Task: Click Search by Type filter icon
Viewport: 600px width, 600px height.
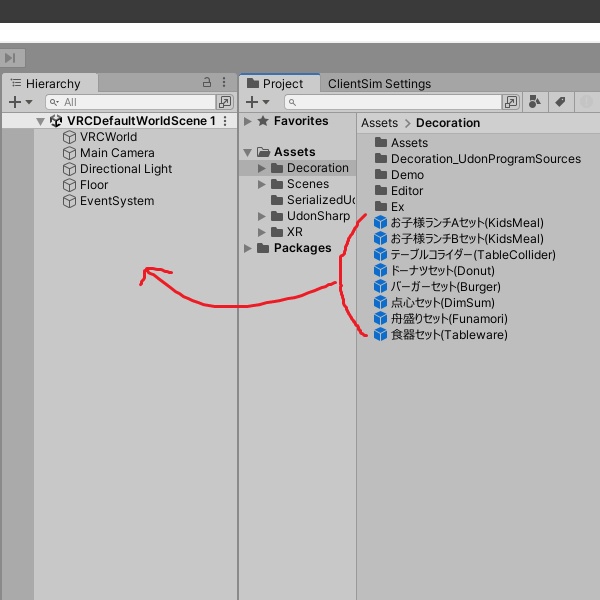Action: coord(535,102)
